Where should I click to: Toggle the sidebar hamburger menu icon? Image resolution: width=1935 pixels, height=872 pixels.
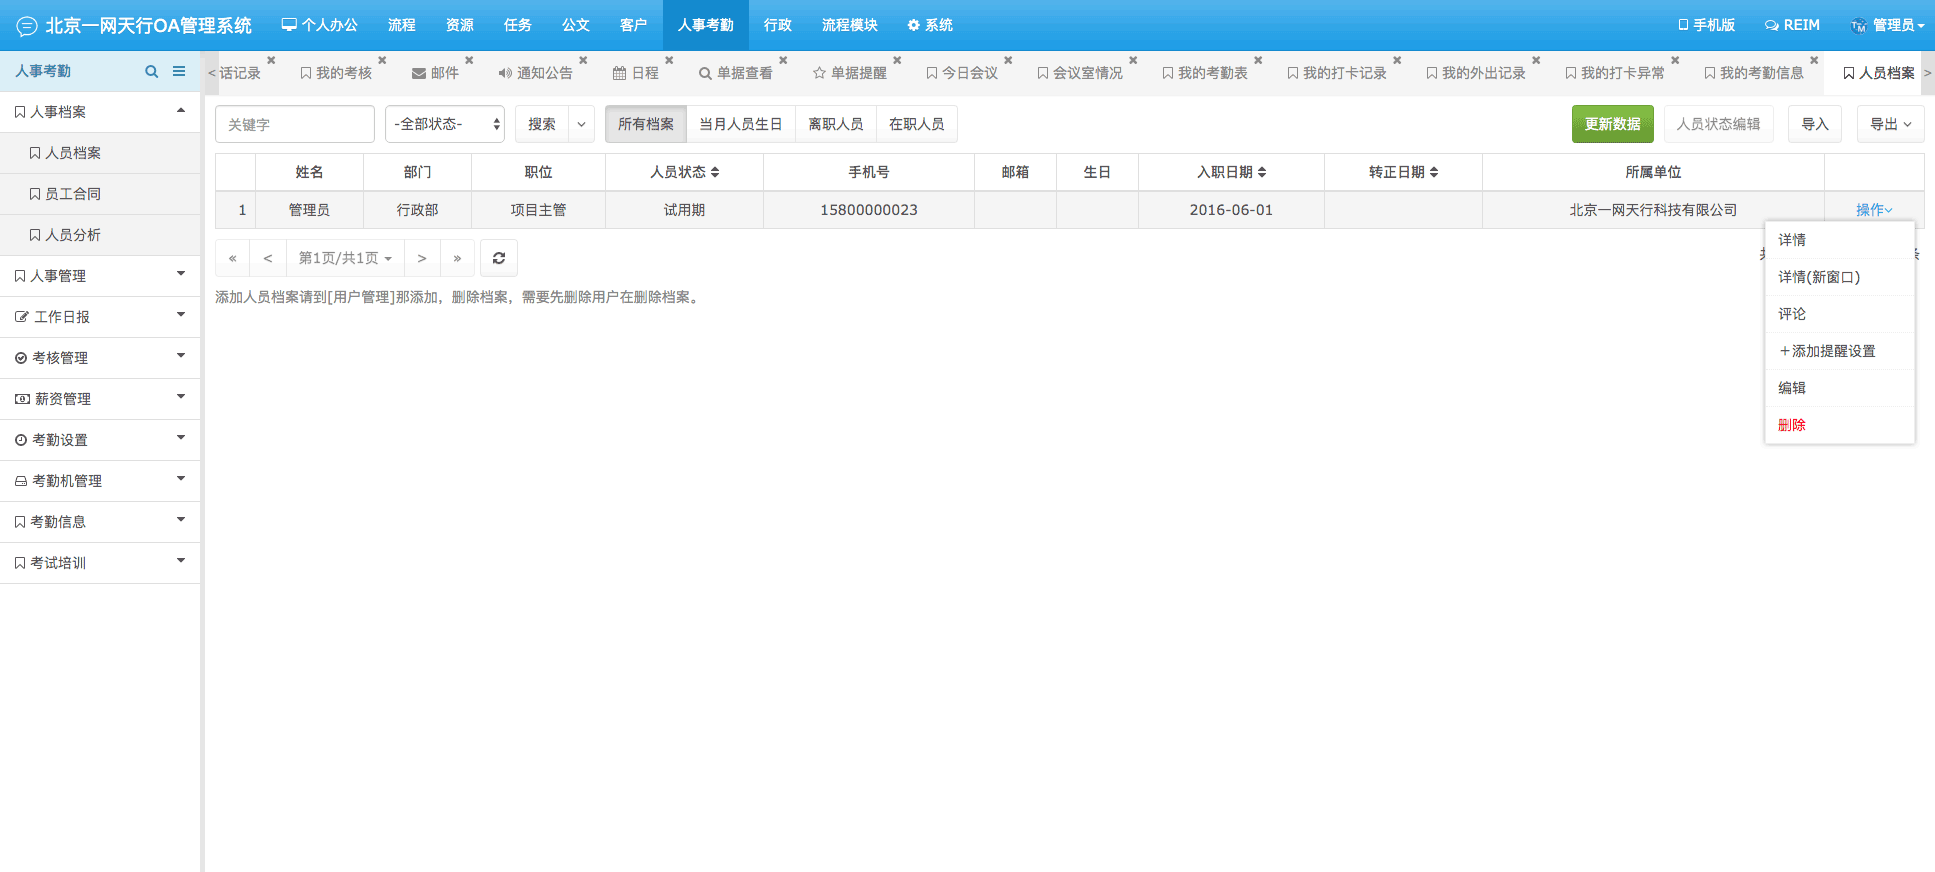click(179, 71)
